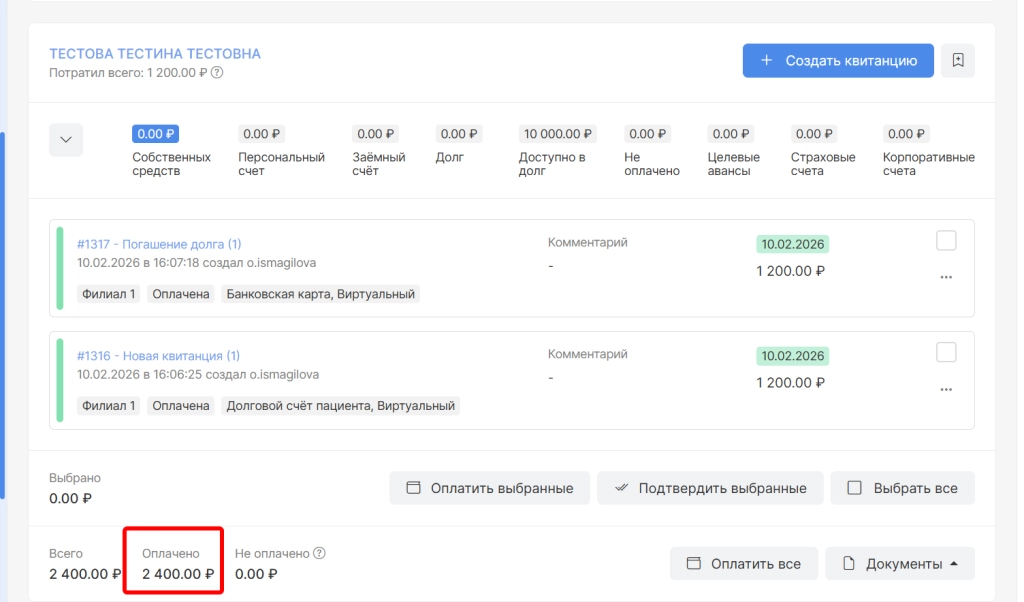This screenshot has height=602, width=1024.
Task: Click Оплатить выбранные button
Action: click(x=490, y=488)
